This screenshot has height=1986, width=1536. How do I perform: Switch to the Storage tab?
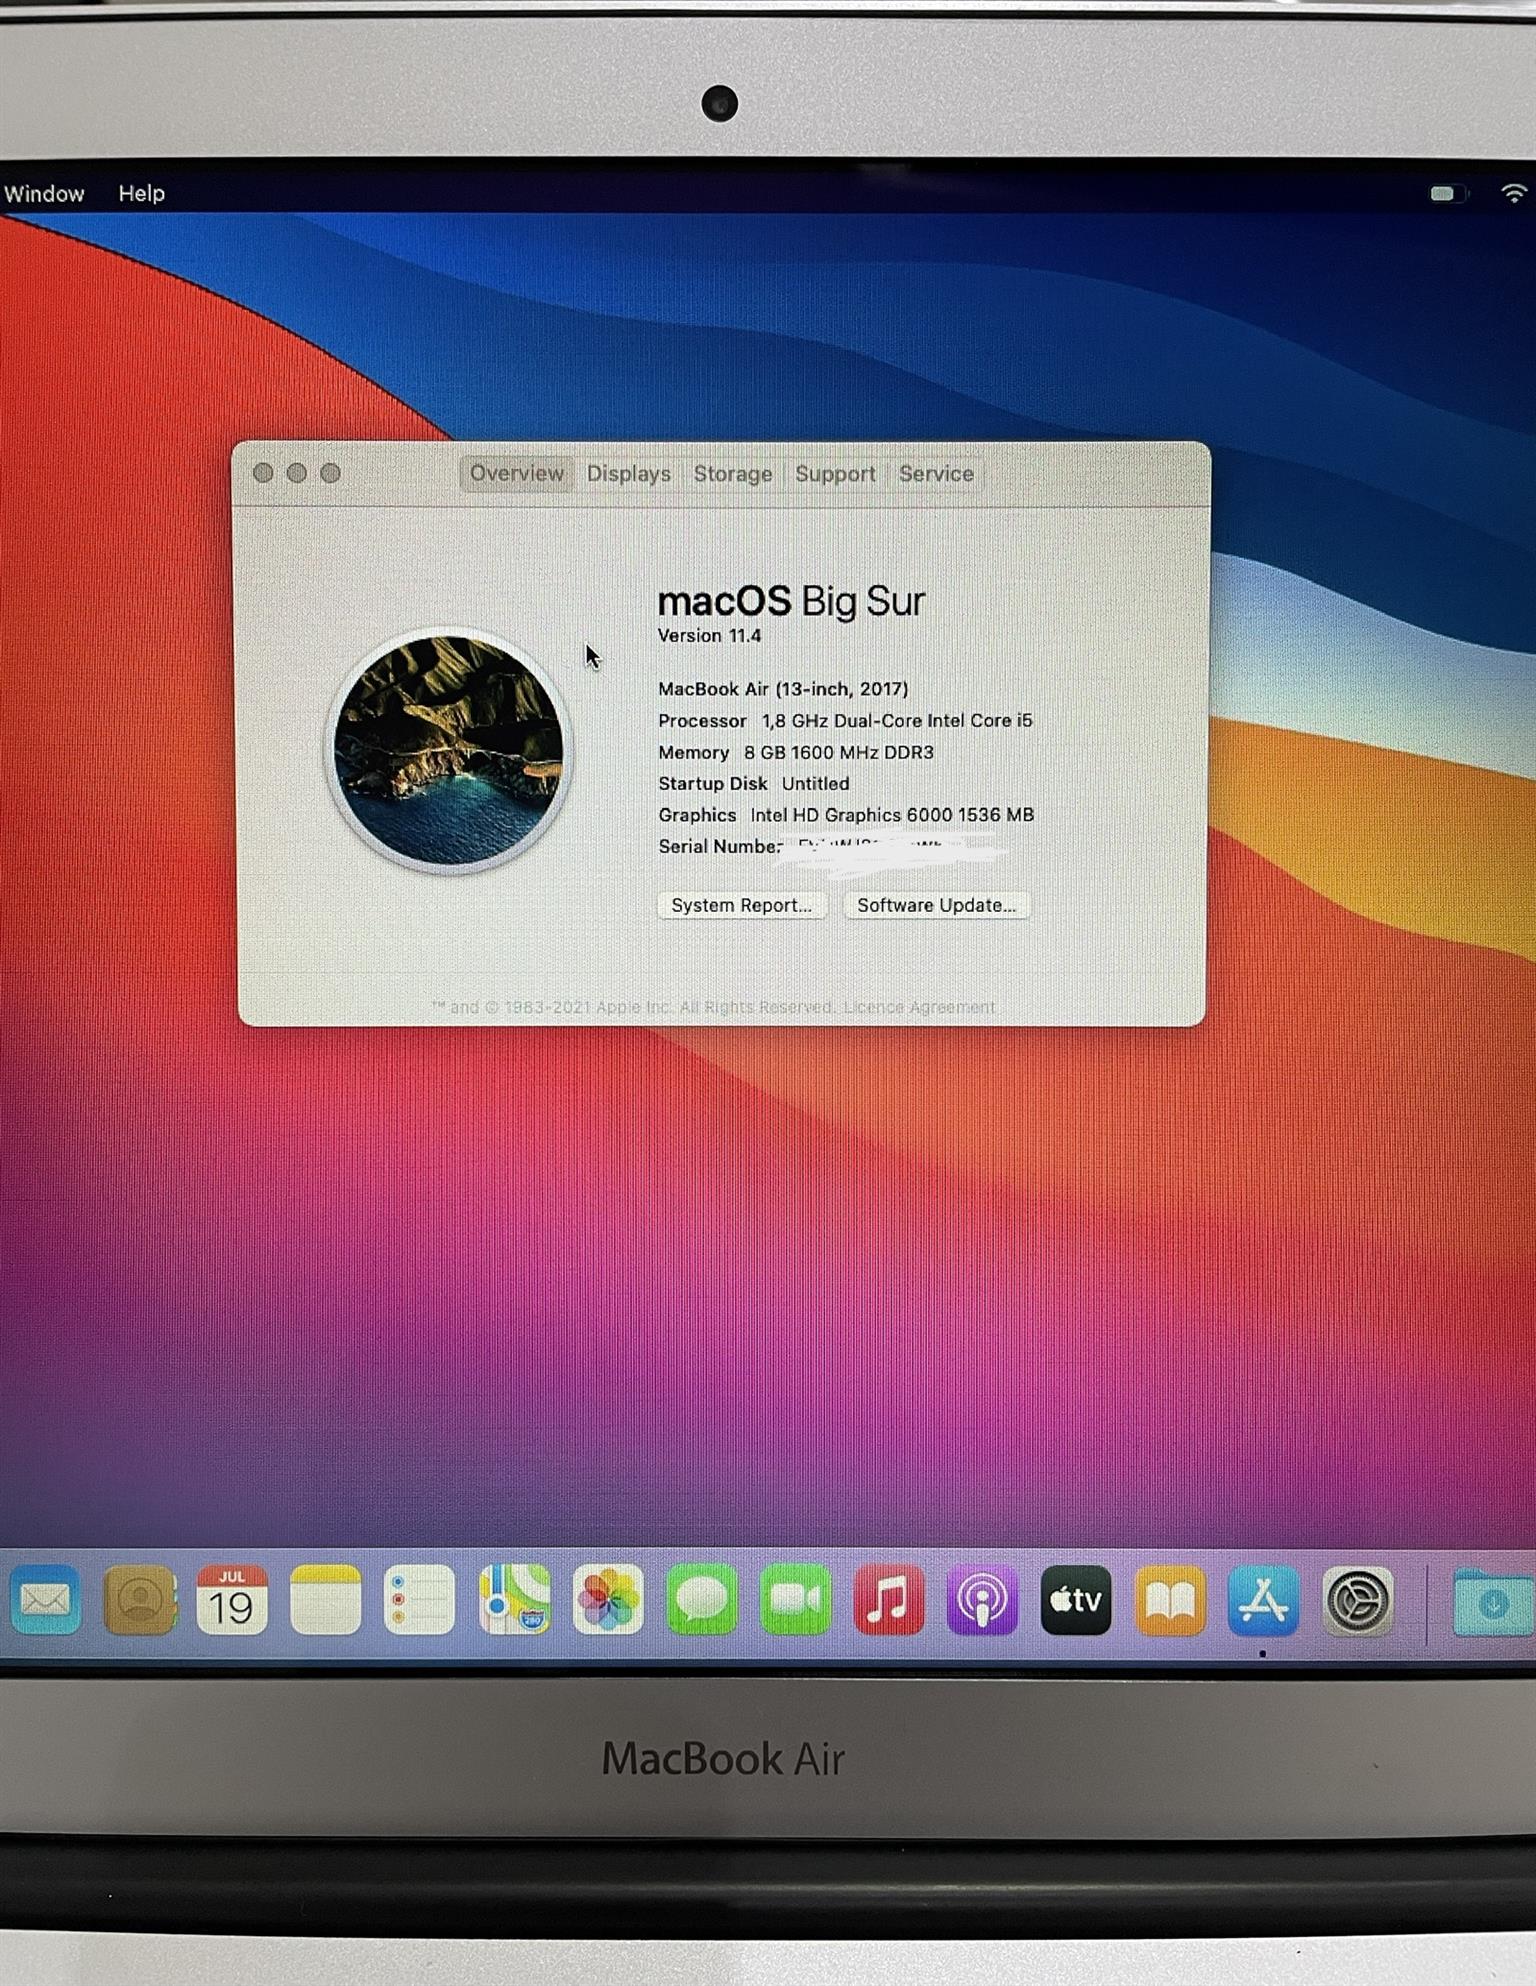[x=733, y=474]
